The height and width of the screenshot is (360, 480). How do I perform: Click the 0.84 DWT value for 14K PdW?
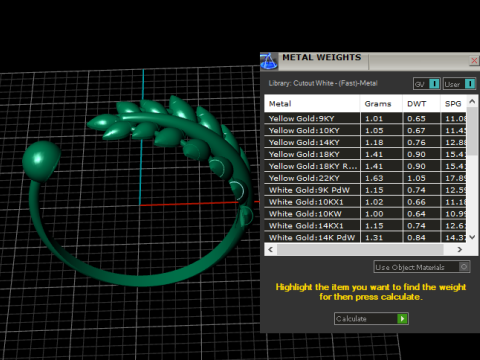(416, 238)
